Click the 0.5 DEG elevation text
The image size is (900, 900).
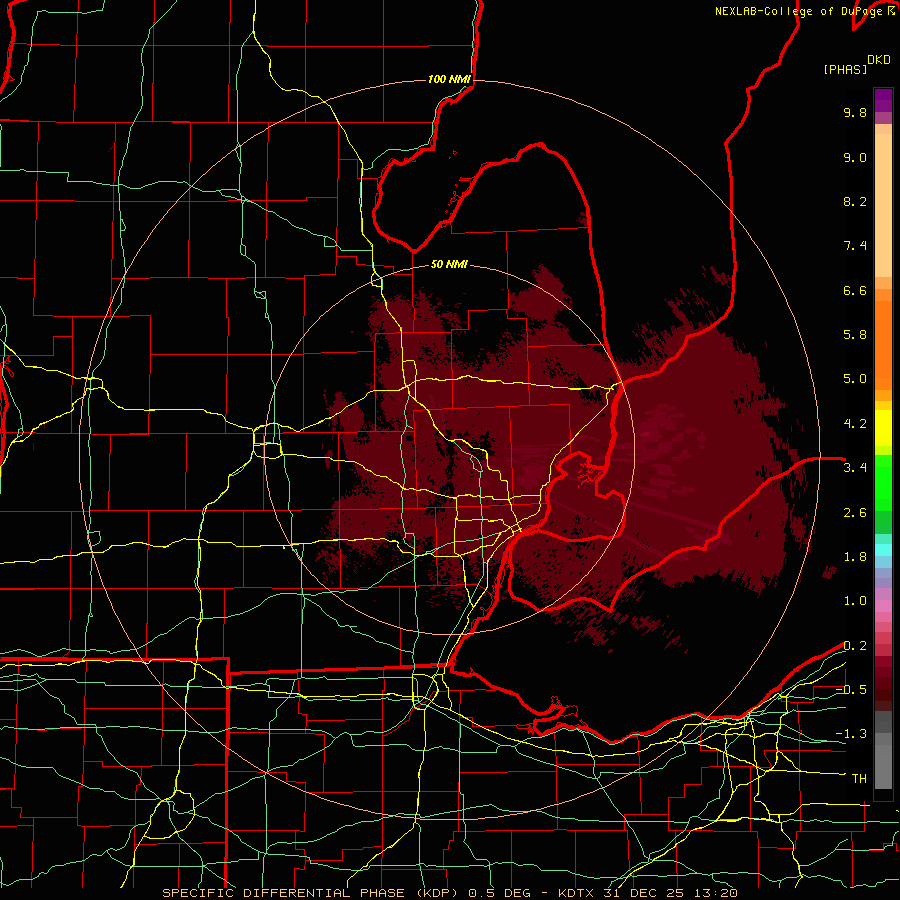click(501, 893)
